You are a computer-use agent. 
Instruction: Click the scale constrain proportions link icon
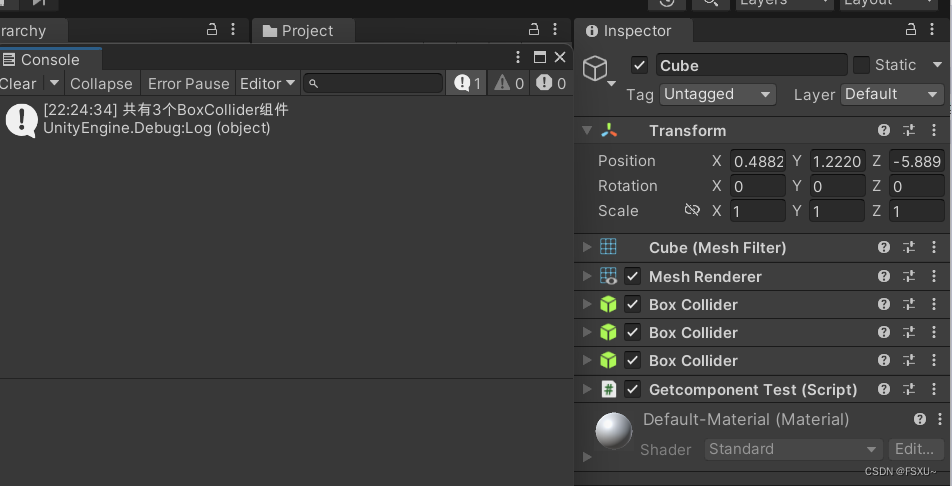[x=692, y=211]
